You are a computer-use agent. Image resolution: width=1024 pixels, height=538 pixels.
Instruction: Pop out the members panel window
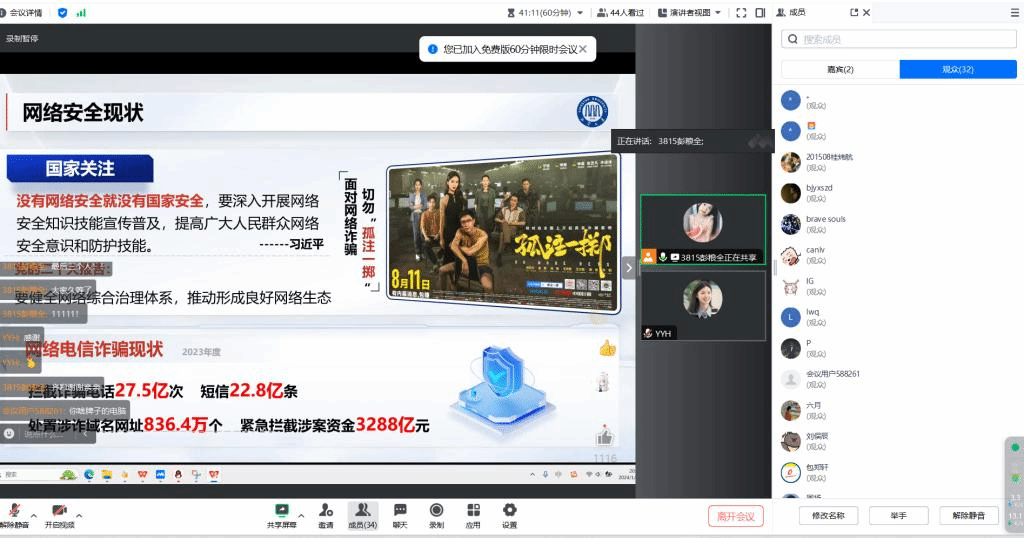(x=854, y=12)
